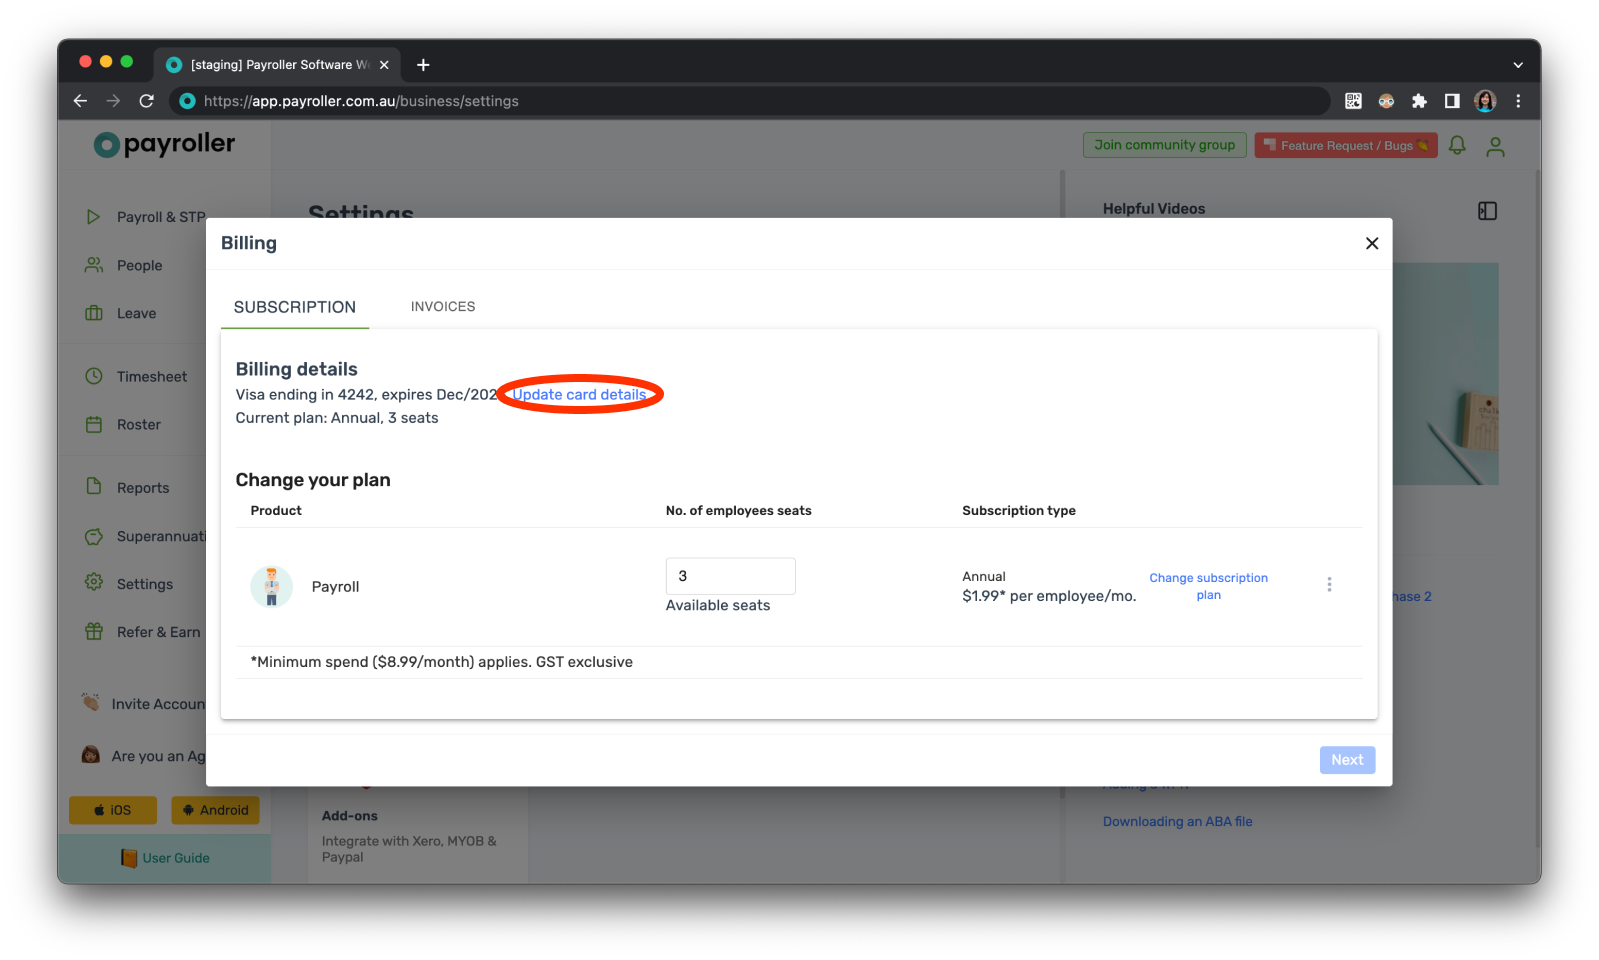Open Refer & Earn in sidebar
This screenshot has height=960, width=1599.
coord(158,632)
